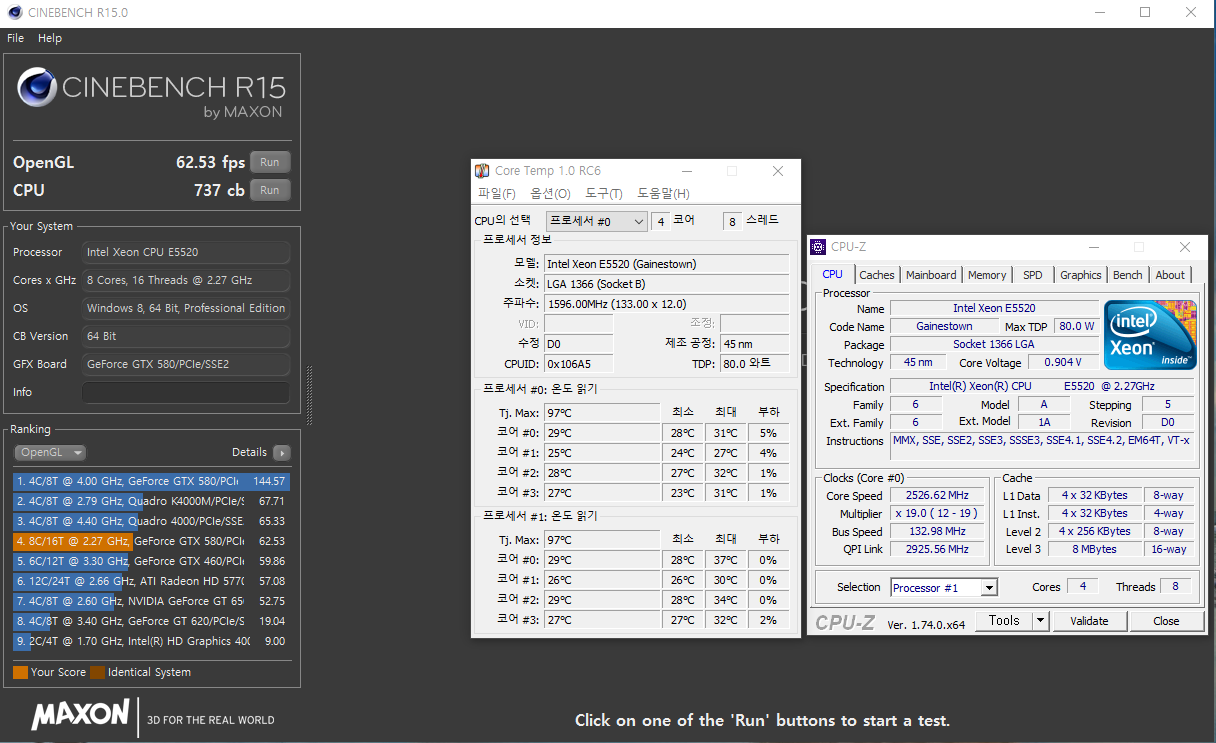
Task: Switch to the SPD tab in CPU-Z
Action: coord(1032,275)
